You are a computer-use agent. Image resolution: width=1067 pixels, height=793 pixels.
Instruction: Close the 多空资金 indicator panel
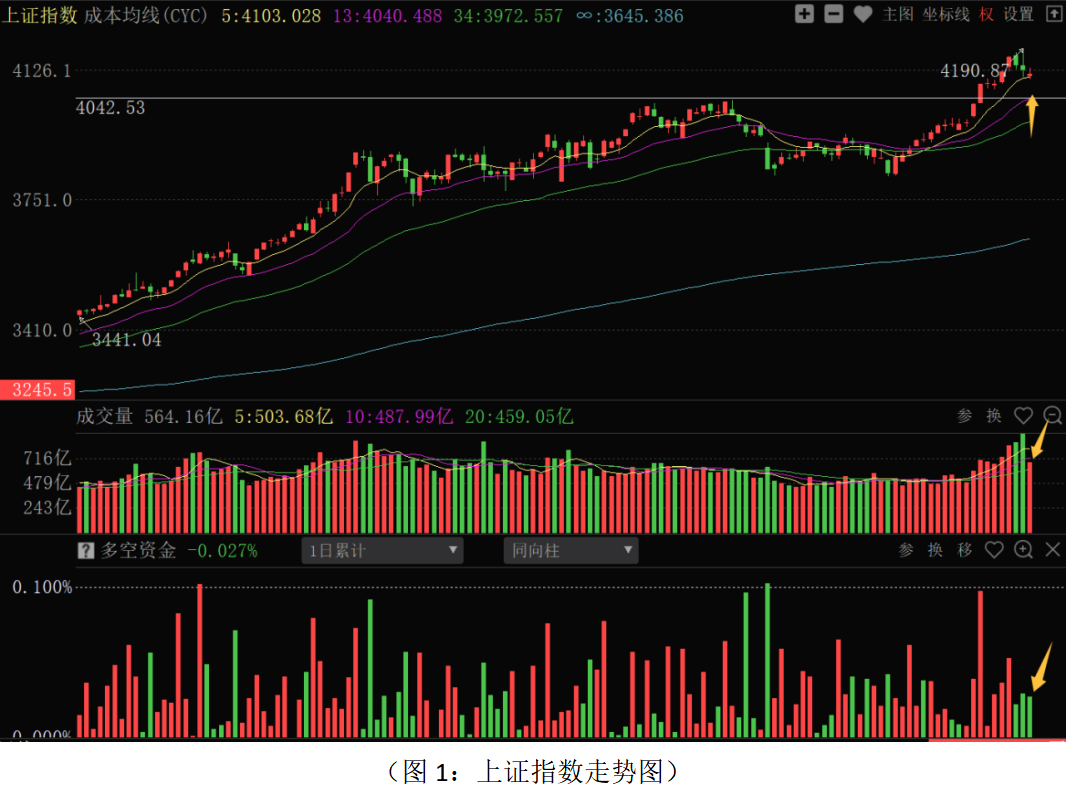[1052, 550]
